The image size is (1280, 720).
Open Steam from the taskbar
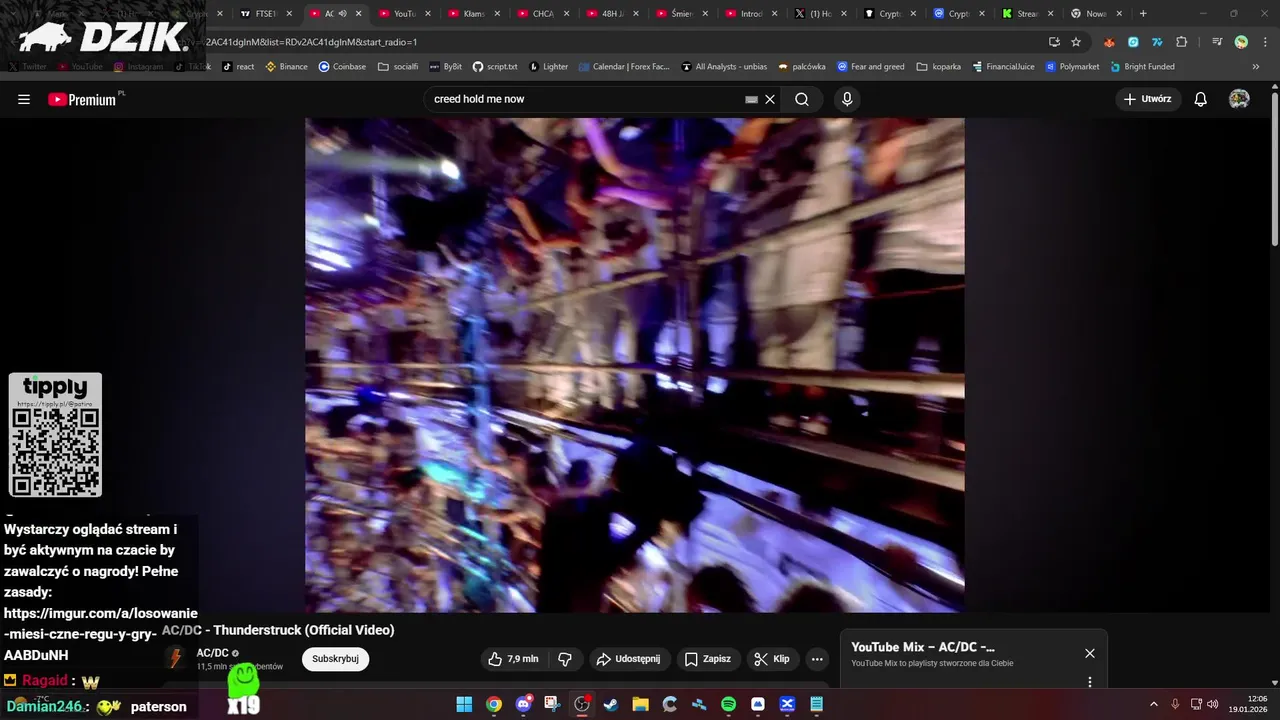pos(611,704)
